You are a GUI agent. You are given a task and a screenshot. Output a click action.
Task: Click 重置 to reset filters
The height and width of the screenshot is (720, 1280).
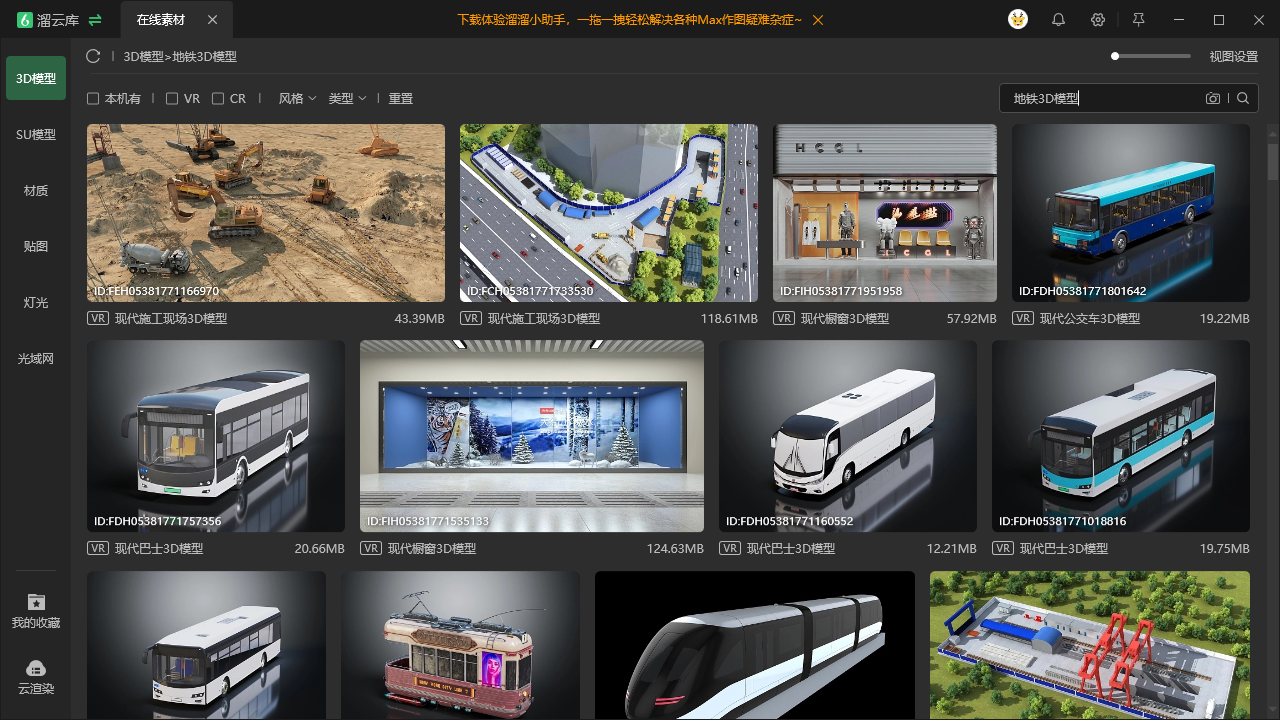pos(401,99)
